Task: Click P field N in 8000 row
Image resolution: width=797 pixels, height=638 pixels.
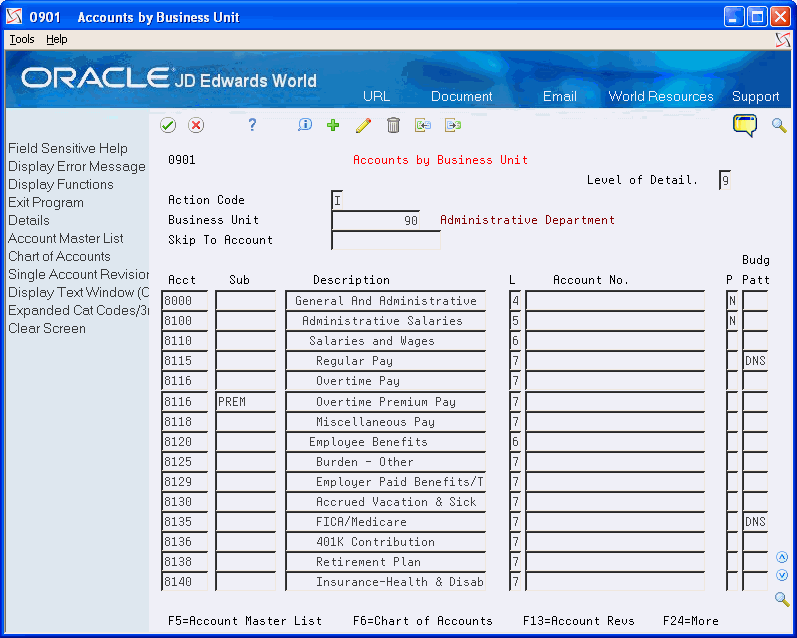Action: (x=732, y=300)
